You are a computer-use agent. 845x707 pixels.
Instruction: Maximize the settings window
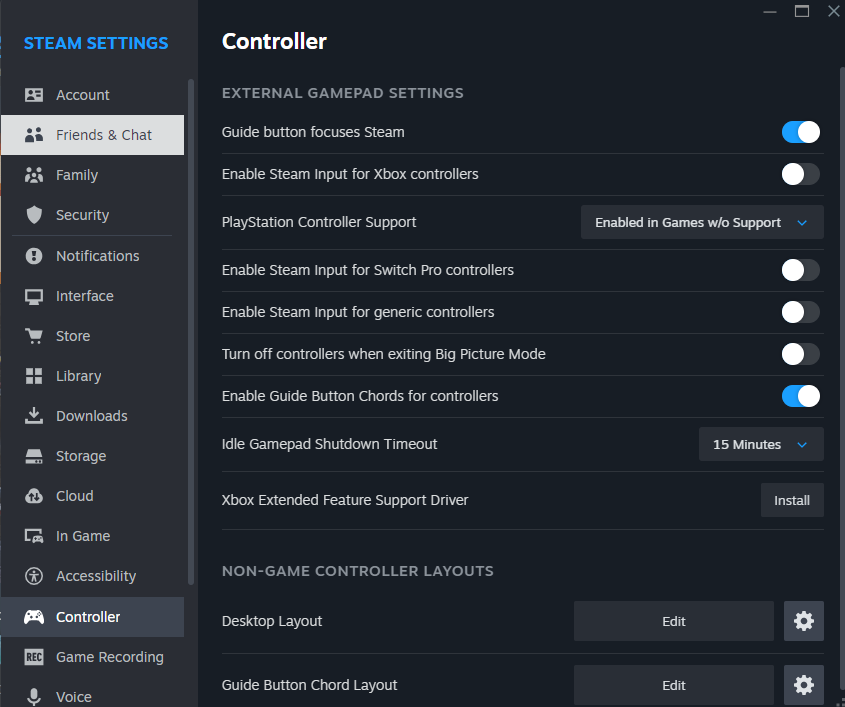click(x=802, y=11)
